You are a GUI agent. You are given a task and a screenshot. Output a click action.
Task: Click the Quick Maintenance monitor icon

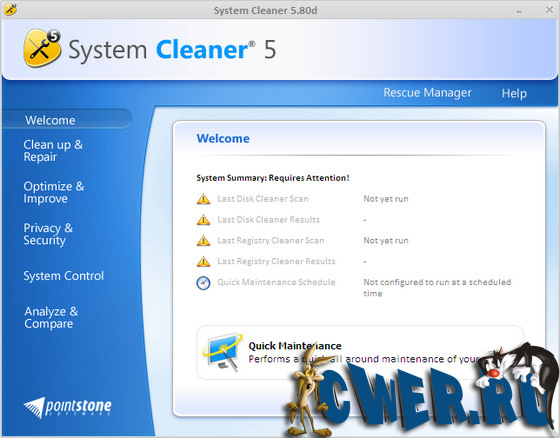tap(222, 352)
